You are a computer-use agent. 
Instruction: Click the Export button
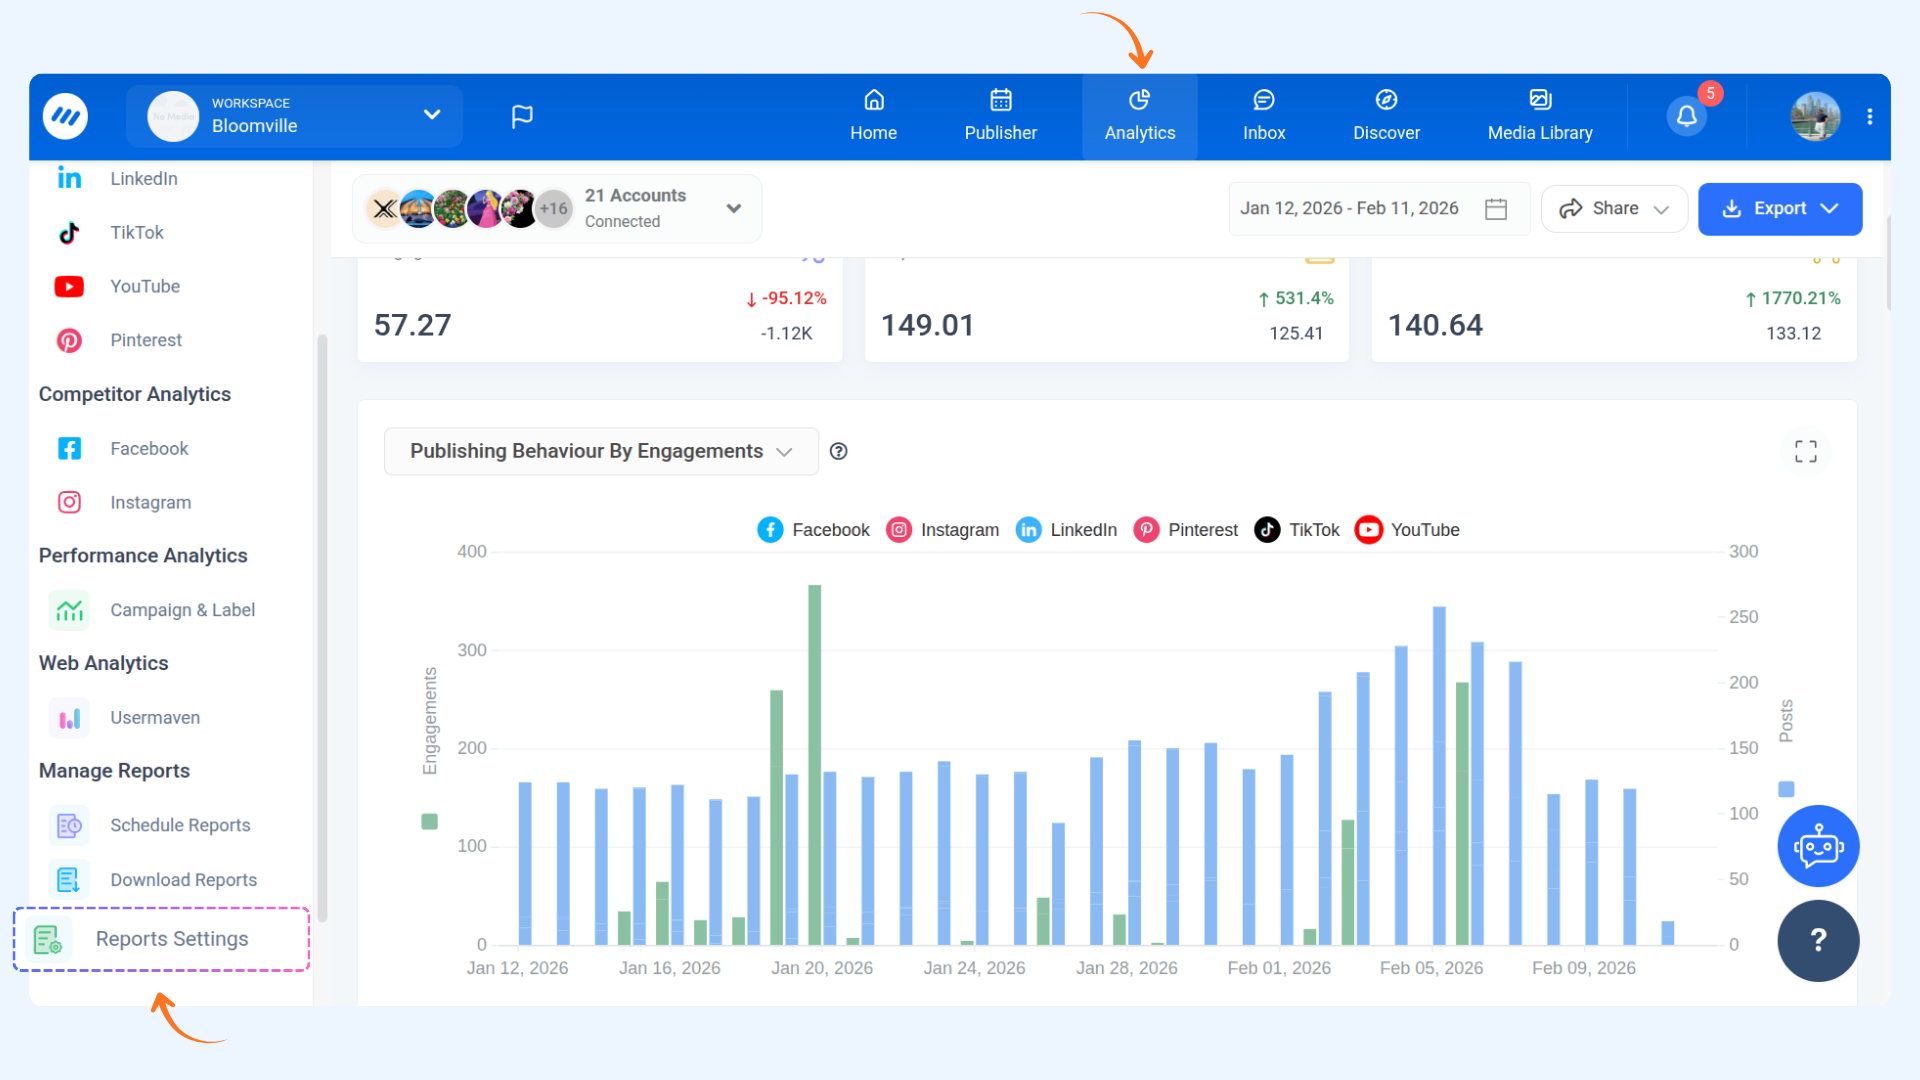[1779, 209]
